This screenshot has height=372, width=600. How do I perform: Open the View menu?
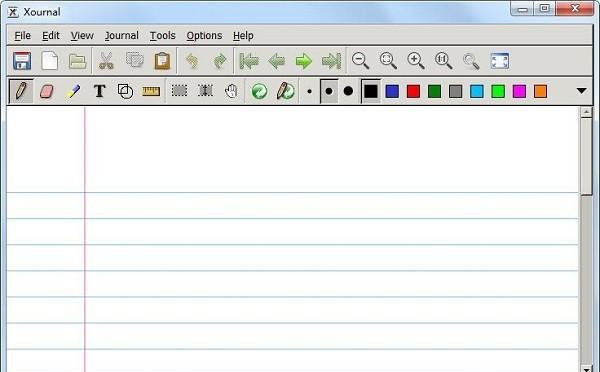point(82,36)
